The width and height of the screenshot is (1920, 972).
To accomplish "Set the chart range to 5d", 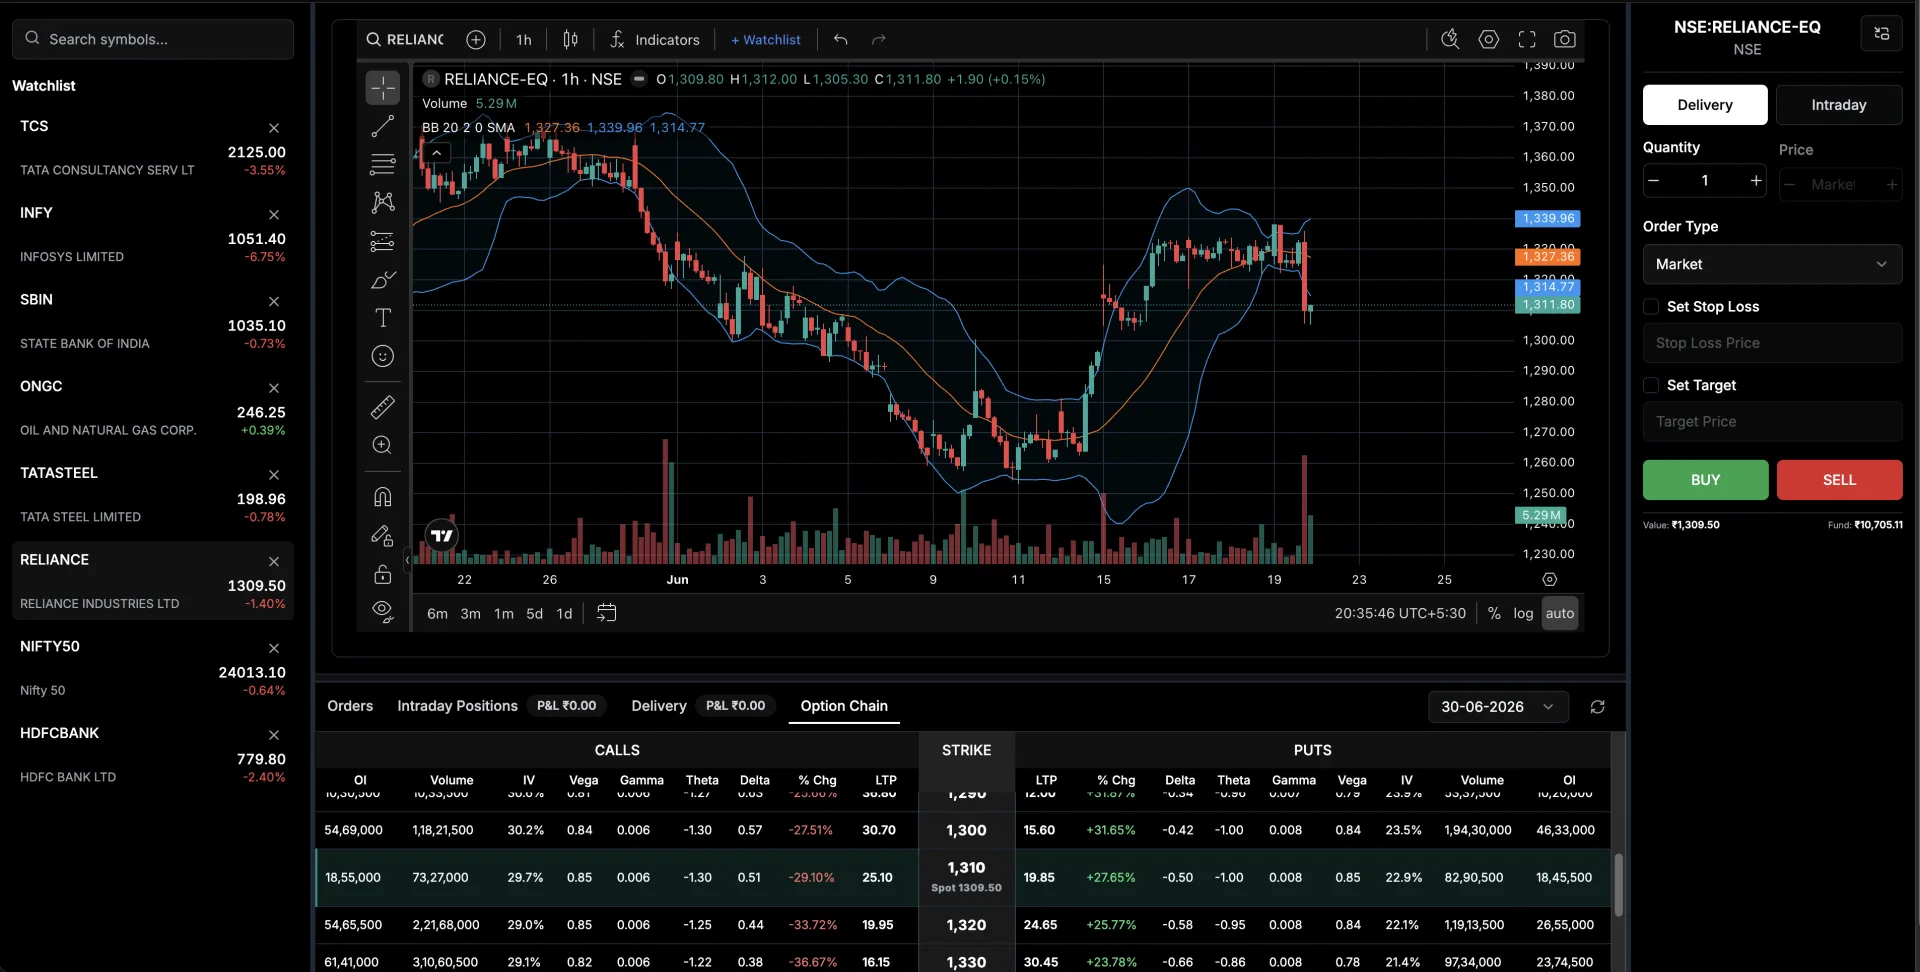I will [x=534, y=613].
